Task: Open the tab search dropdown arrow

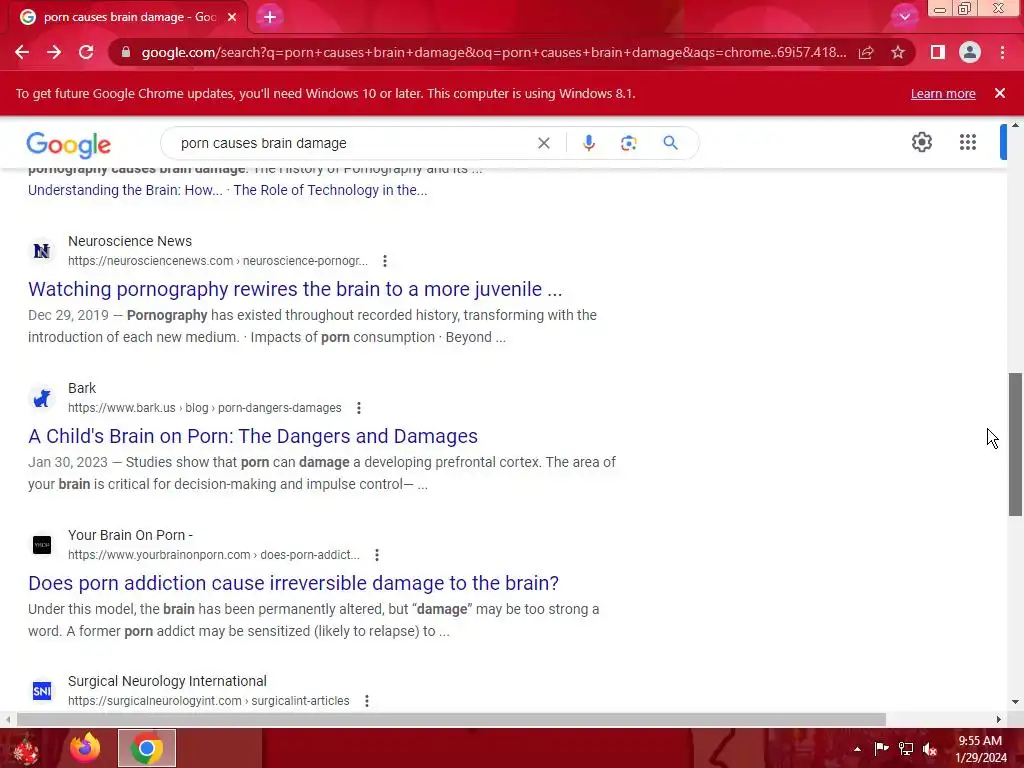Action: click(904, 17)
